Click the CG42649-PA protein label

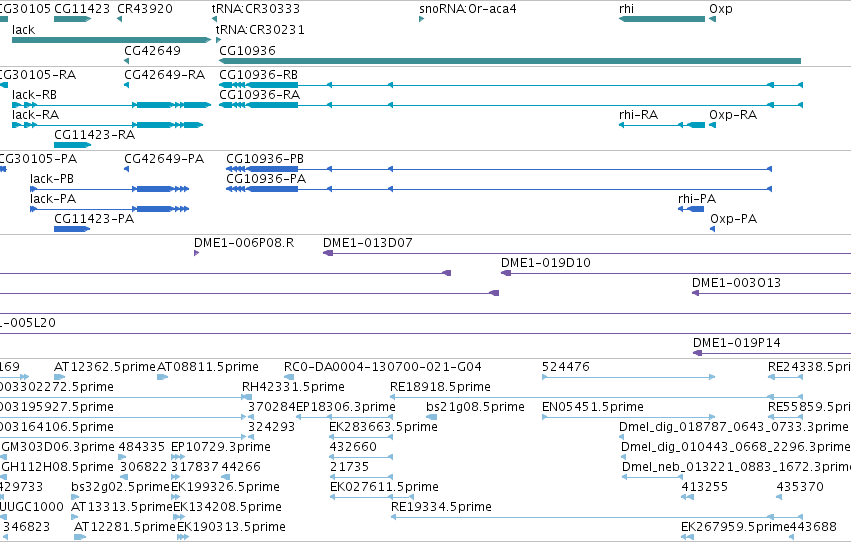pyautogui.click(x=164, y=158)
